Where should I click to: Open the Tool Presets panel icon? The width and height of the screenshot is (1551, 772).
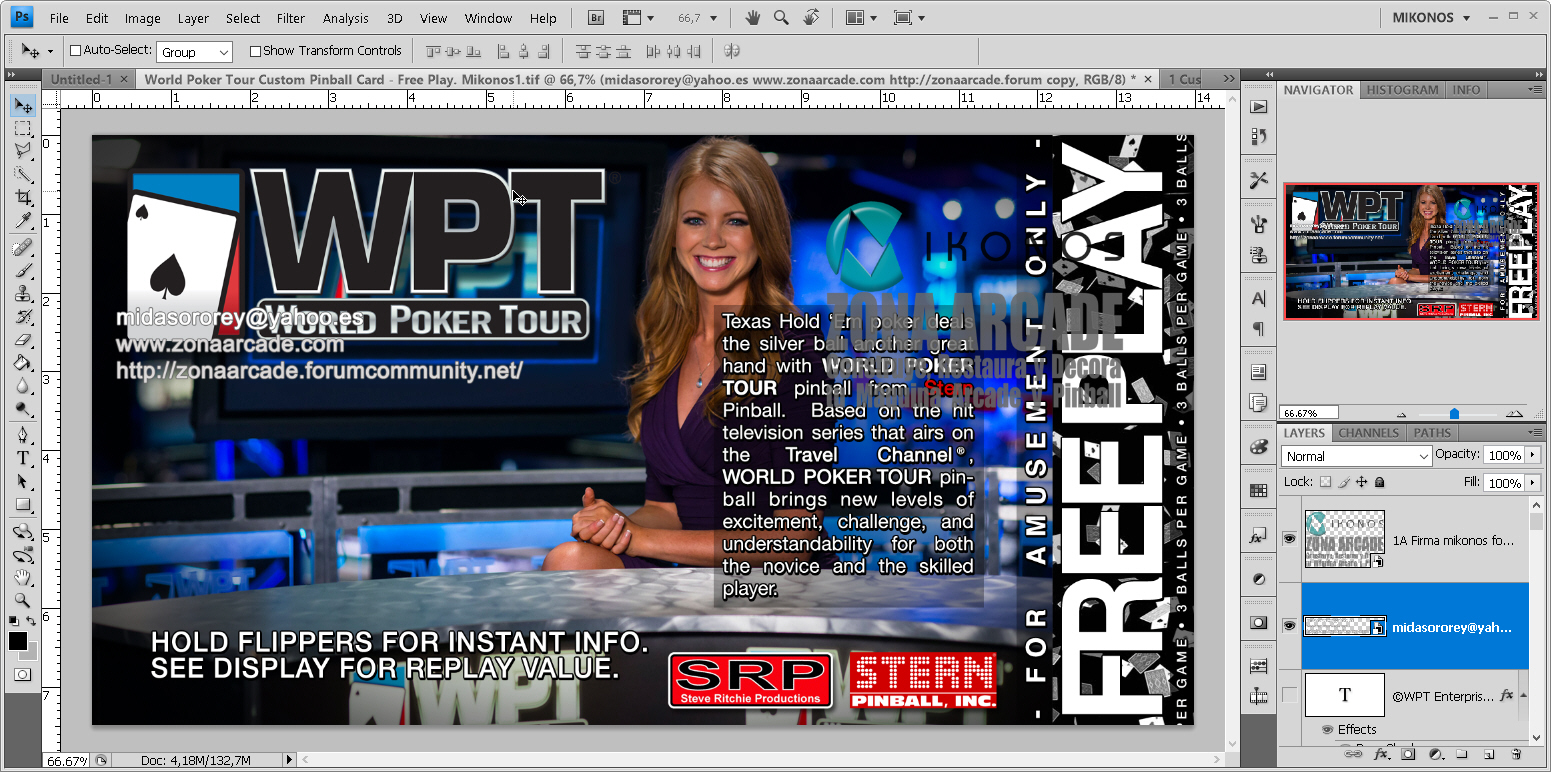point(1259,180)
